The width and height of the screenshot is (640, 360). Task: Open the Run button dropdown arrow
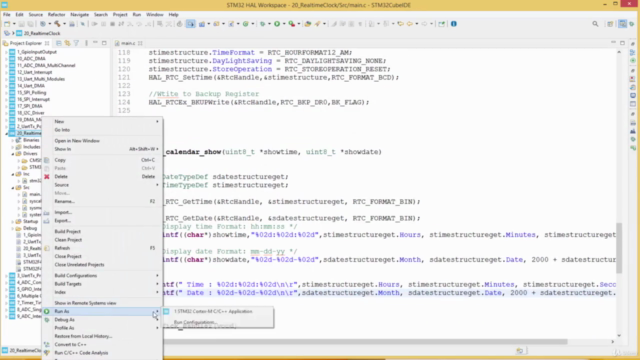coord(284,24)
